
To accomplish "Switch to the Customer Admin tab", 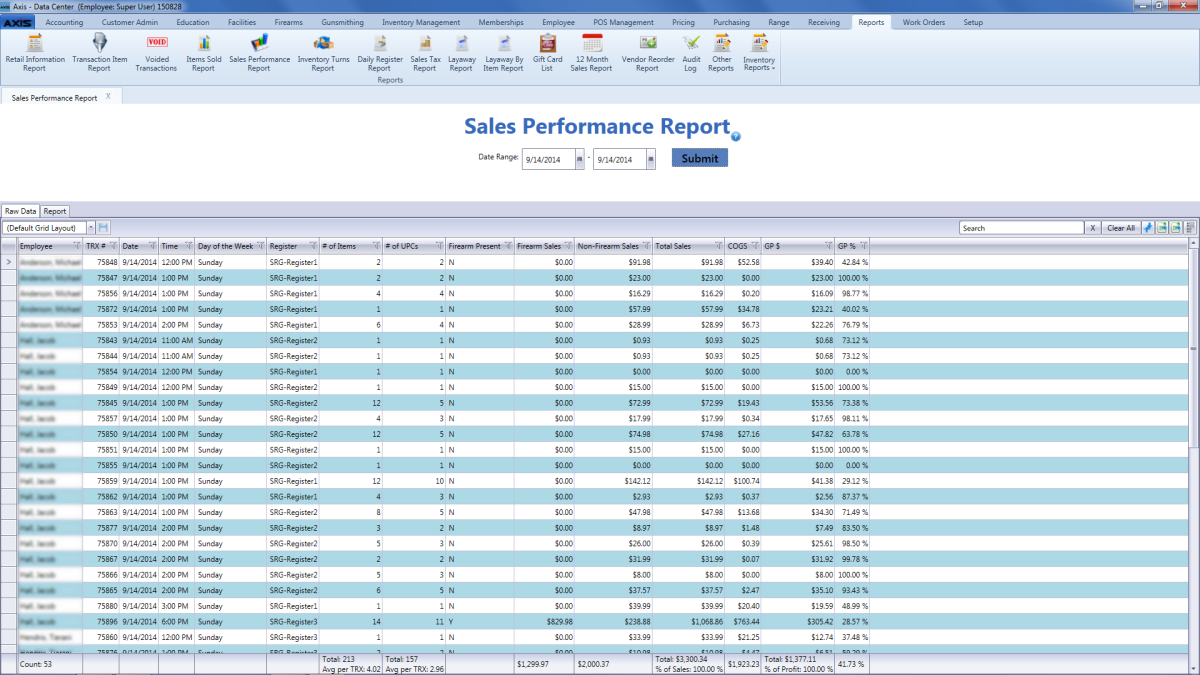I will tap(130, 22).
